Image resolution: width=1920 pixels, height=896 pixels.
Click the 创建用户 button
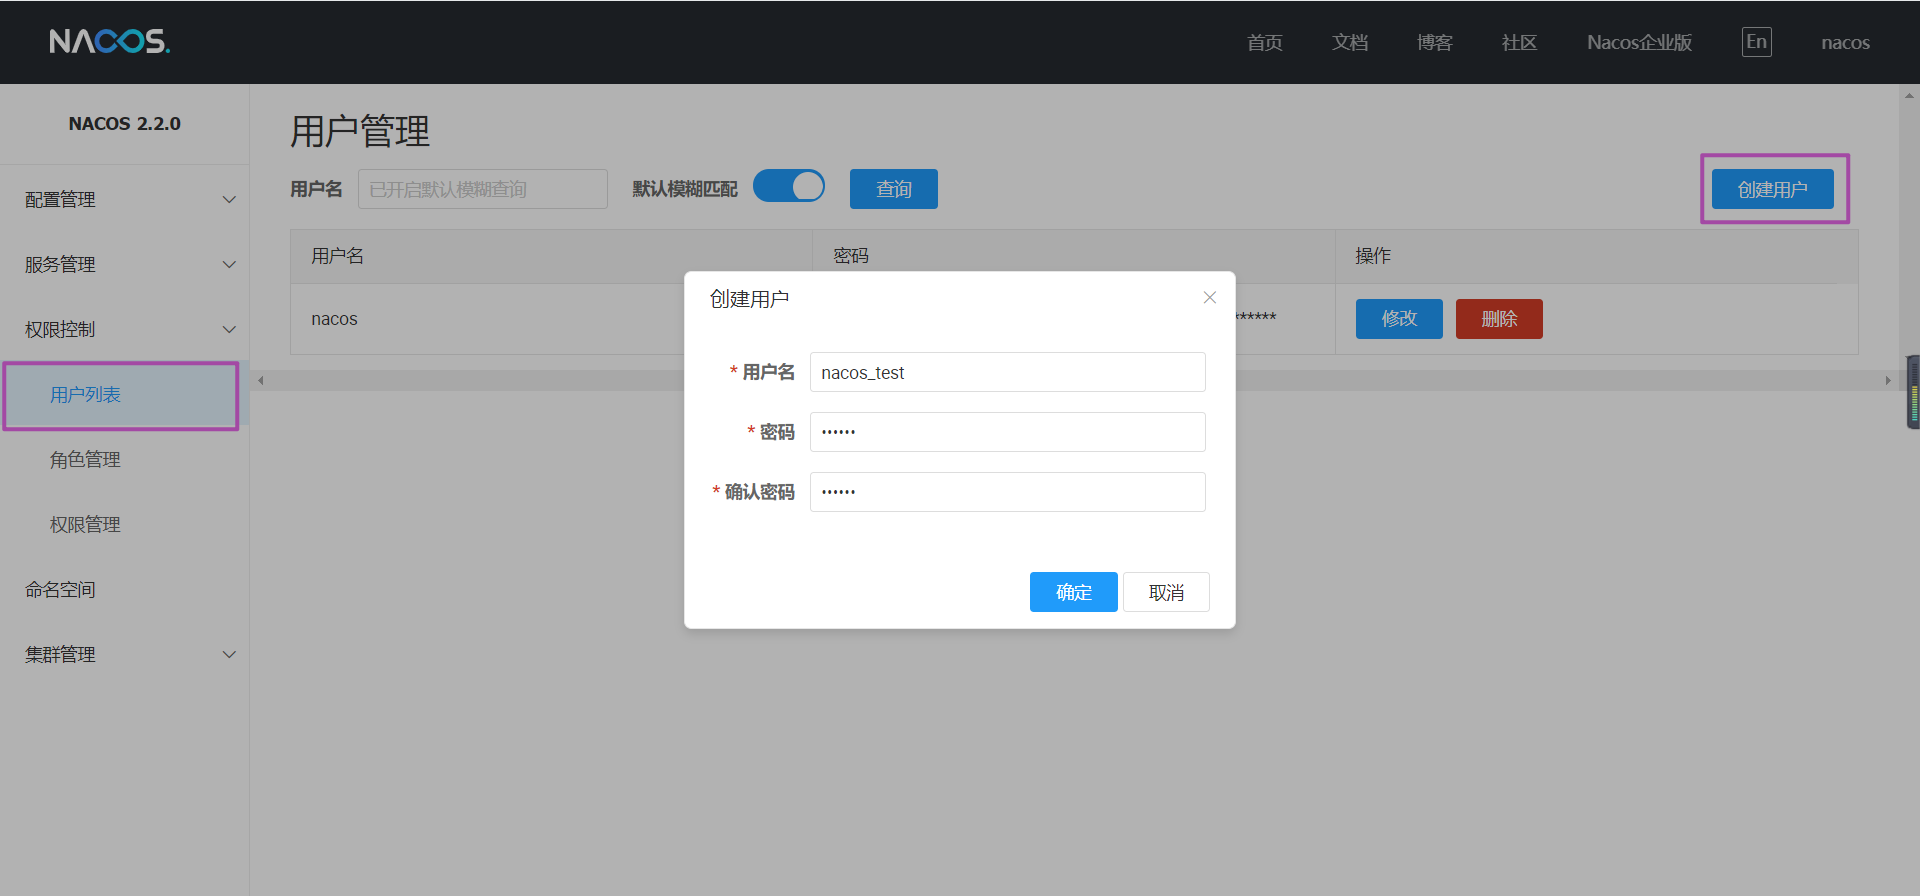pos(1772,189)
